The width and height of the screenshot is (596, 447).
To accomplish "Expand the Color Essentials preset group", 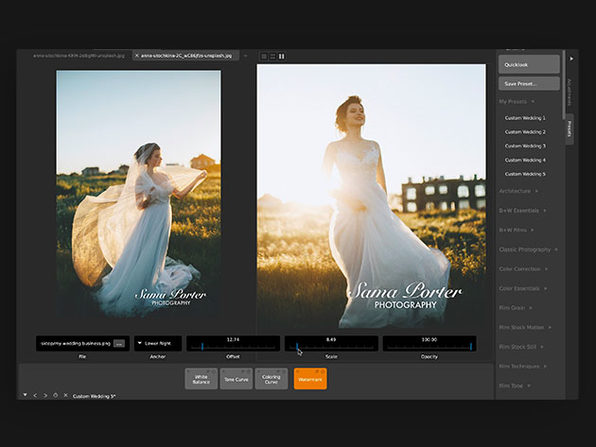I will tap(523, 288).
